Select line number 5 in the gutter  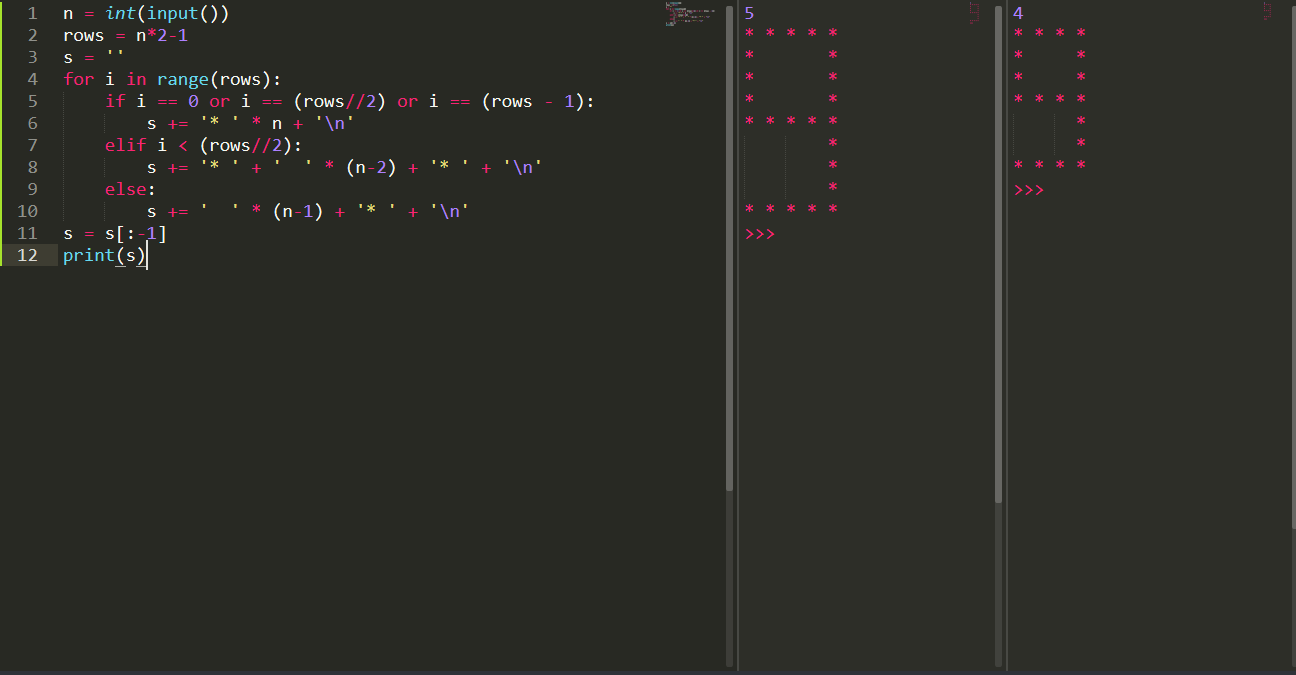coord(33,101)
